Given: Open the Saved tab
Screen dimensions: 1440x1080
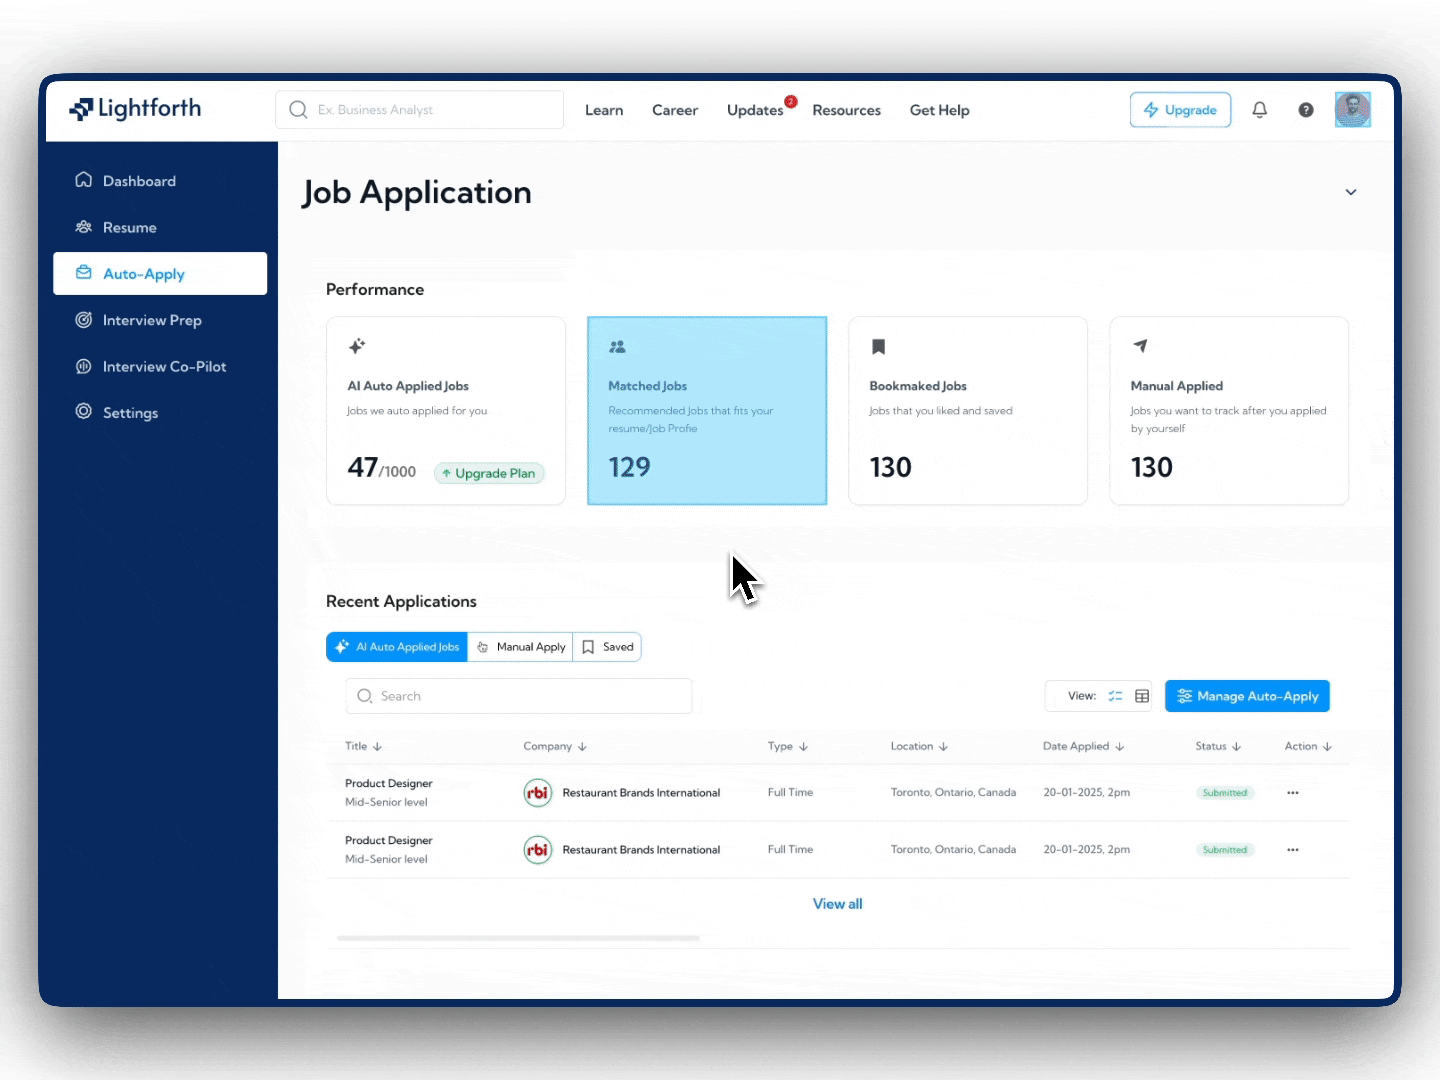Looking at the screenshot, I should click(607, 647).
